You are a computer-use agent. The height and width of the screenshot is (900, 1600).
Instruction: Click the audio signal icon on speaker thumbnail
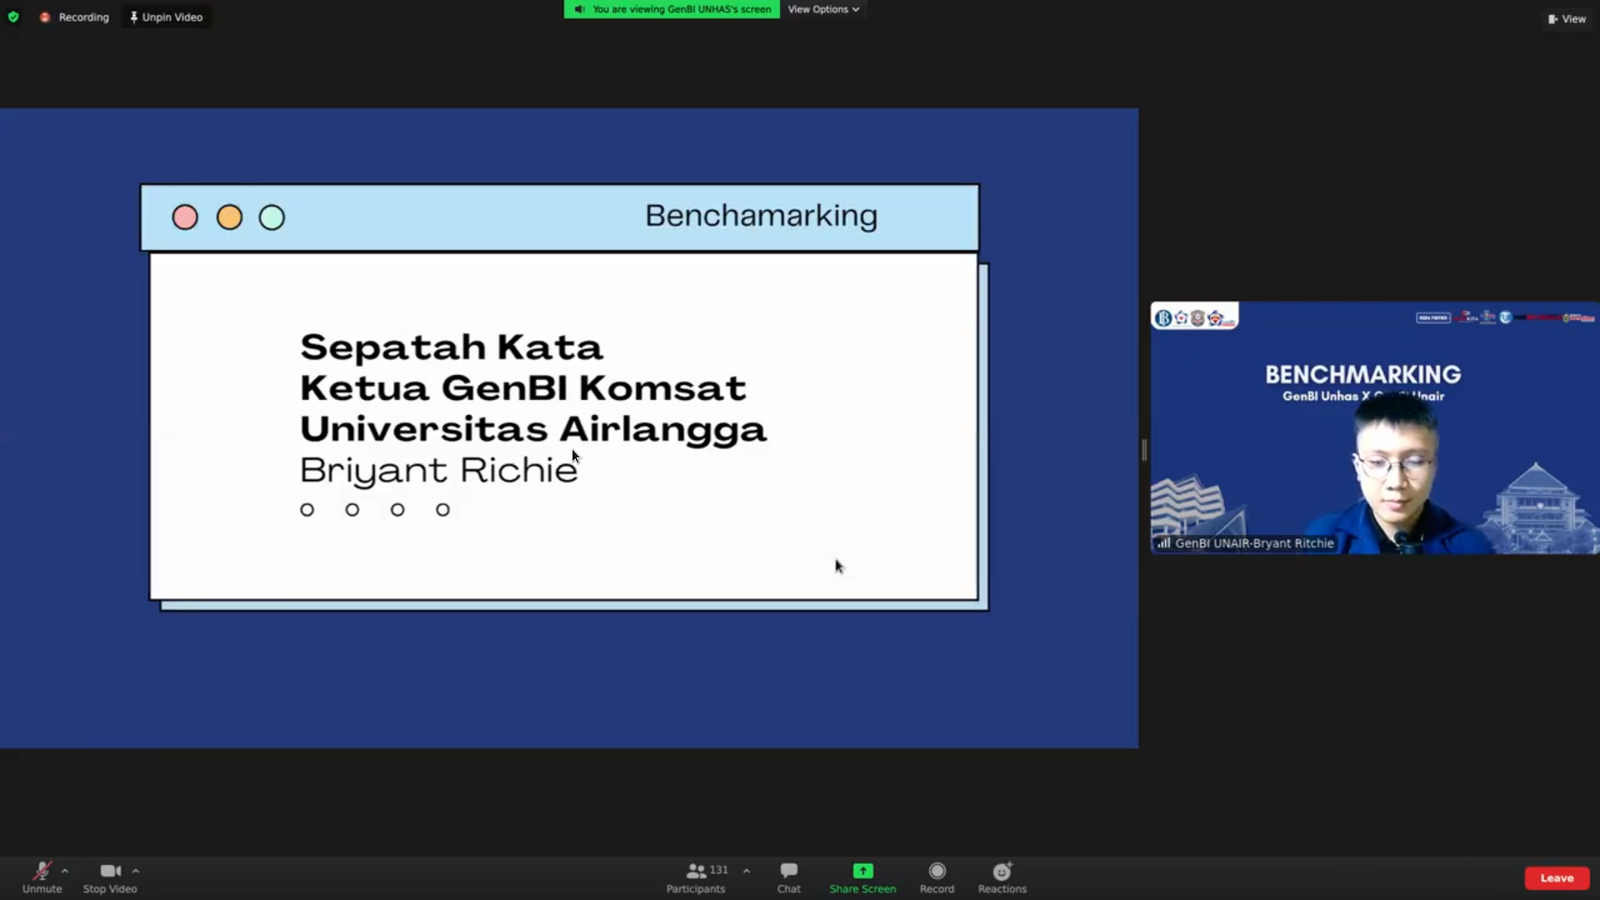(1163, 543)
